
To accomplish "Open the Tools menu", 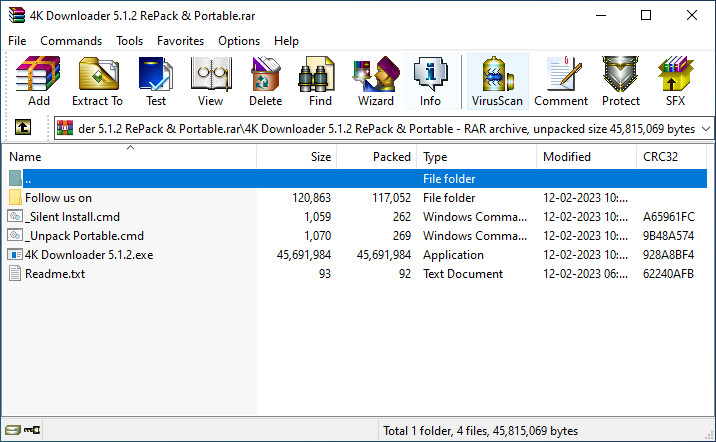I will [129, 41].
